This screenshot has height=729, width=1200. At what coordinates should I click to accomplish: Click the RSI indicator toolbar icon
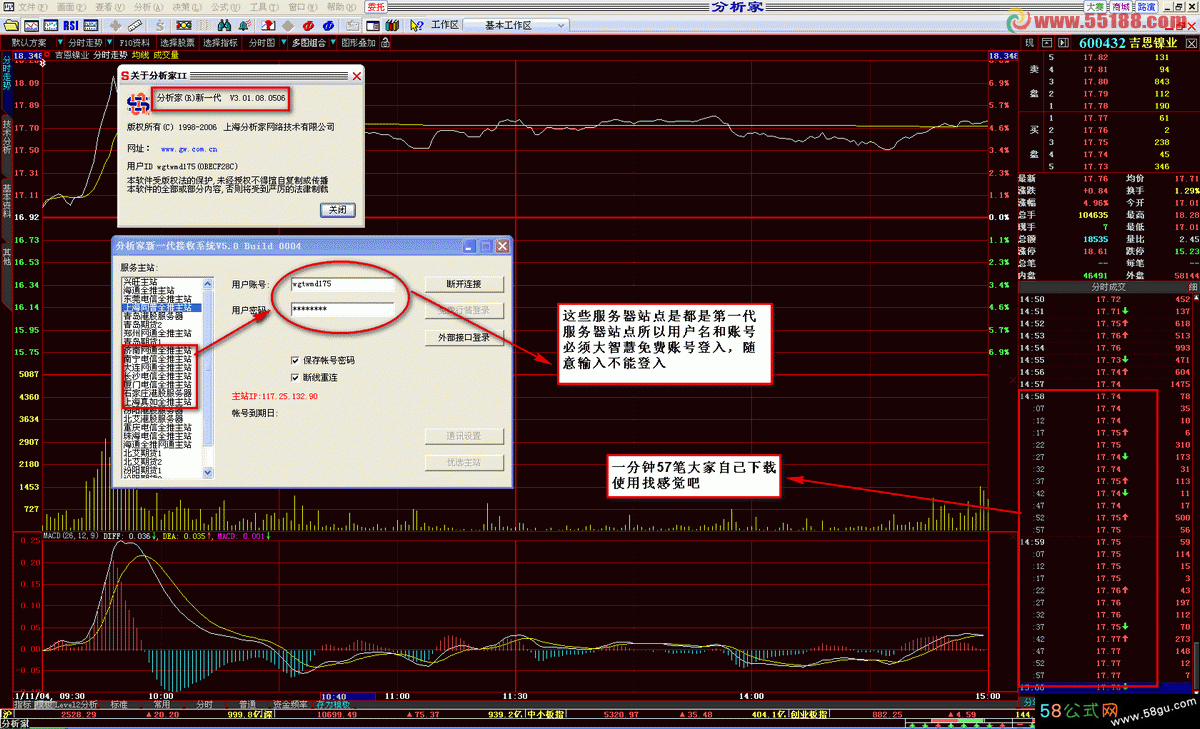71,24
